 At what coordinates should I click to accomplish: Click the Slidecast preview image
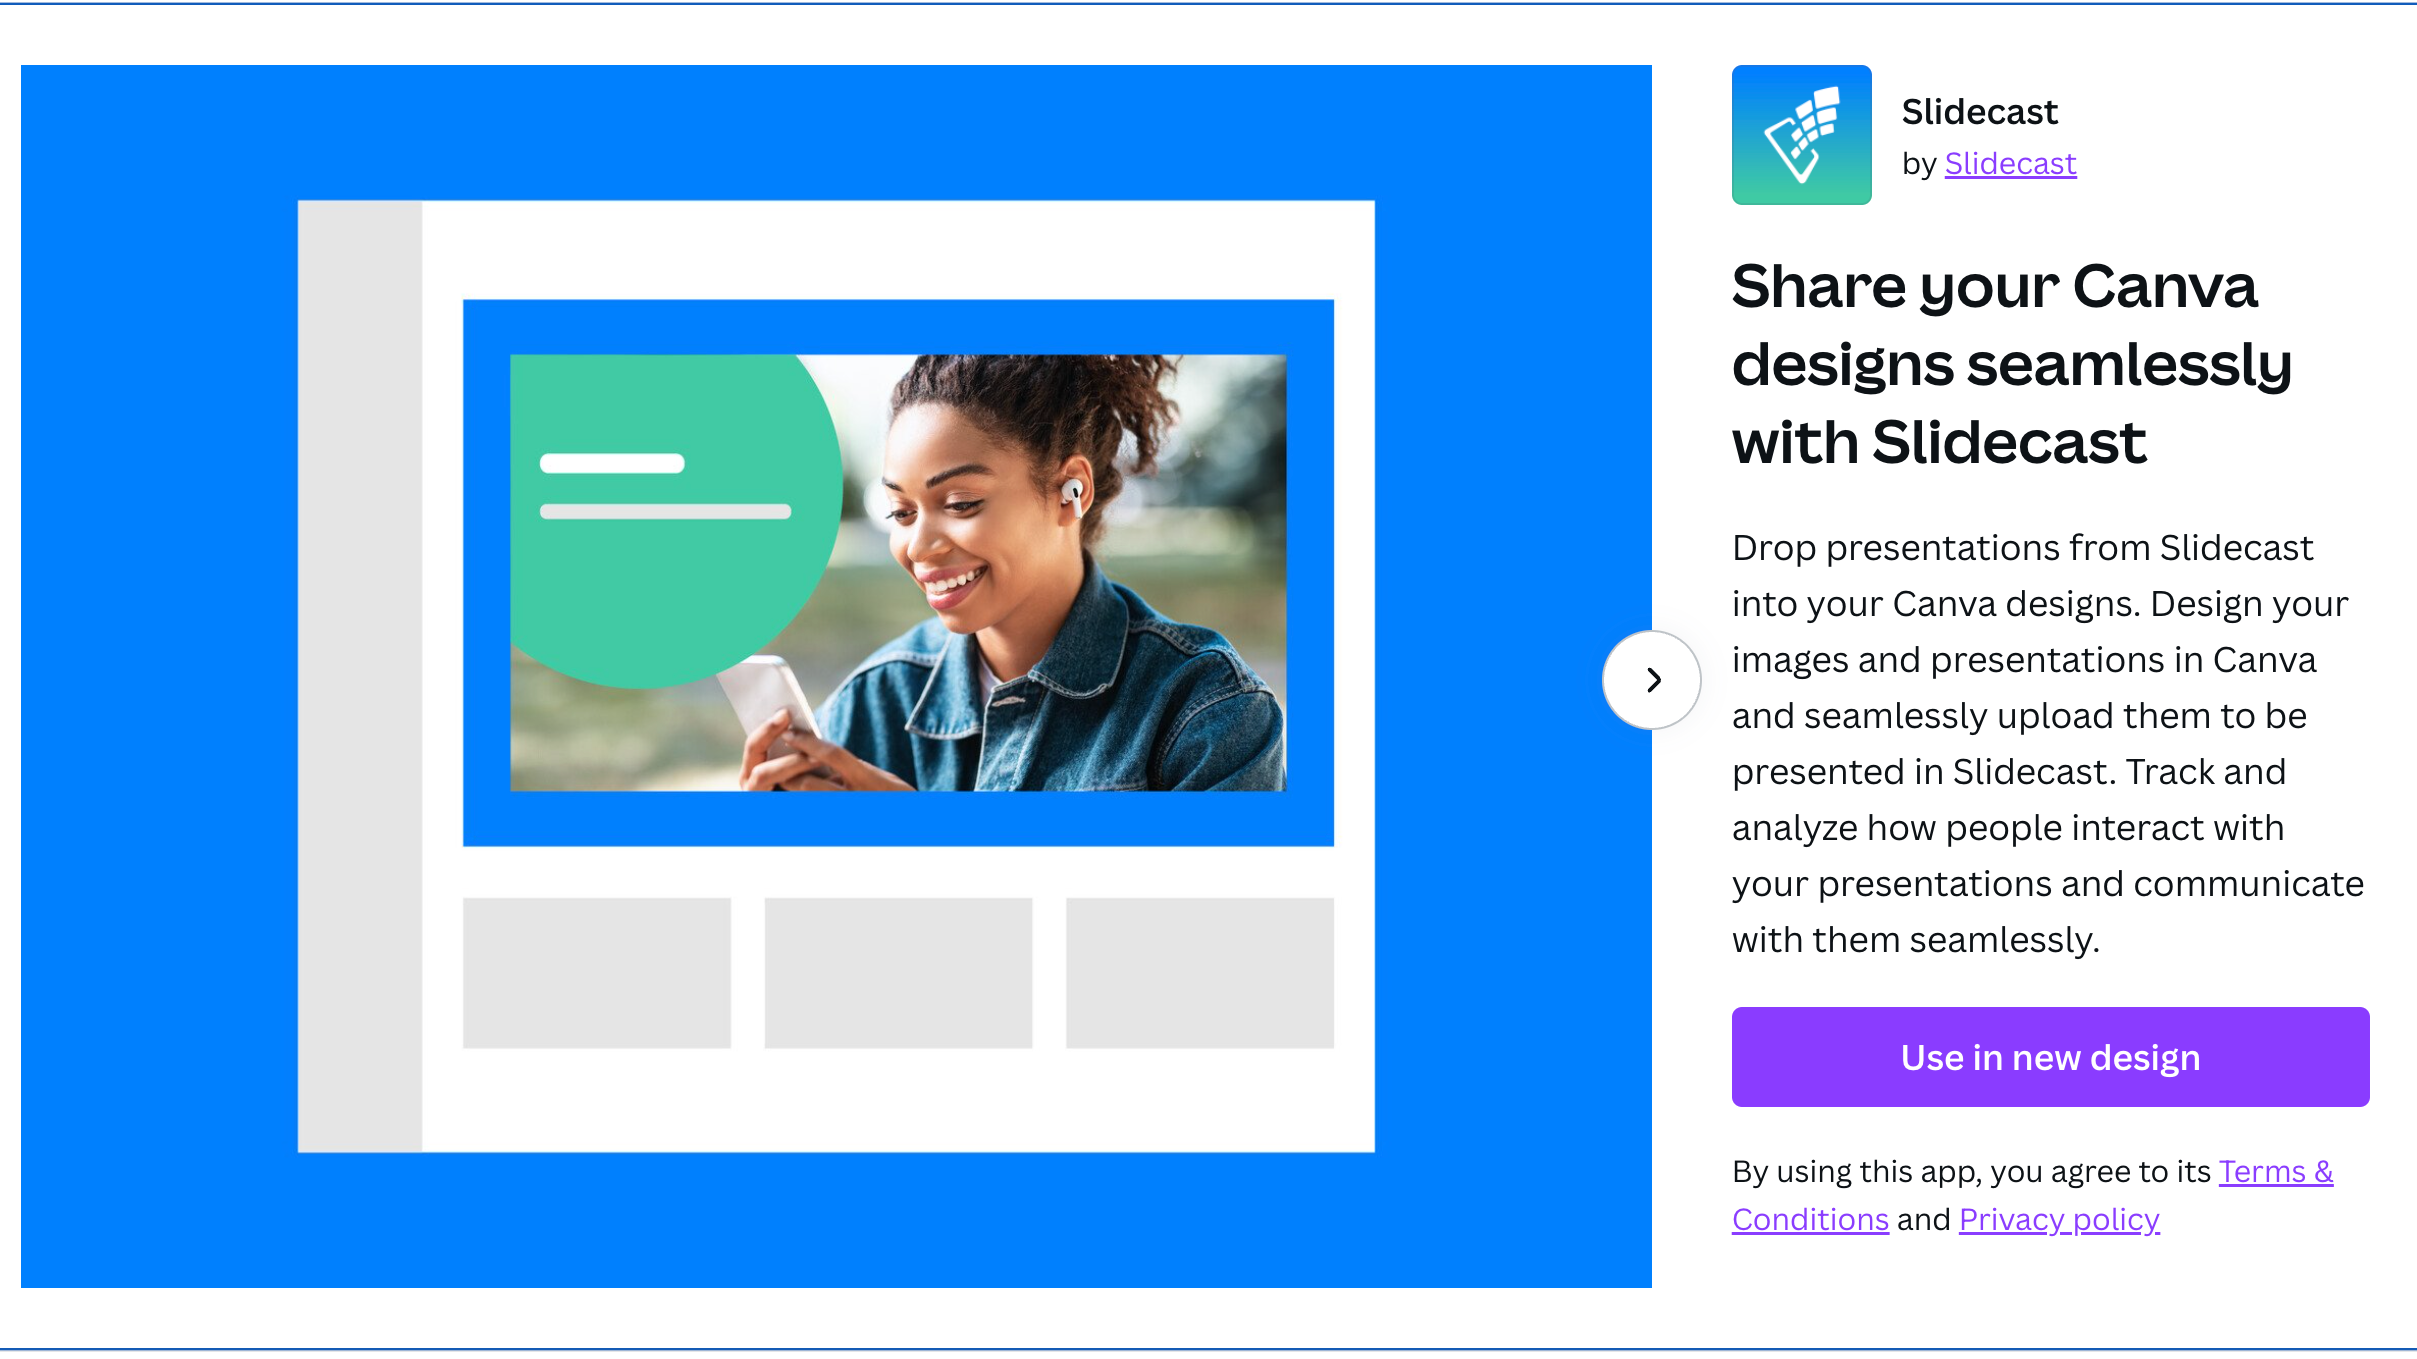pyautogui.click(x=836, y=676)
